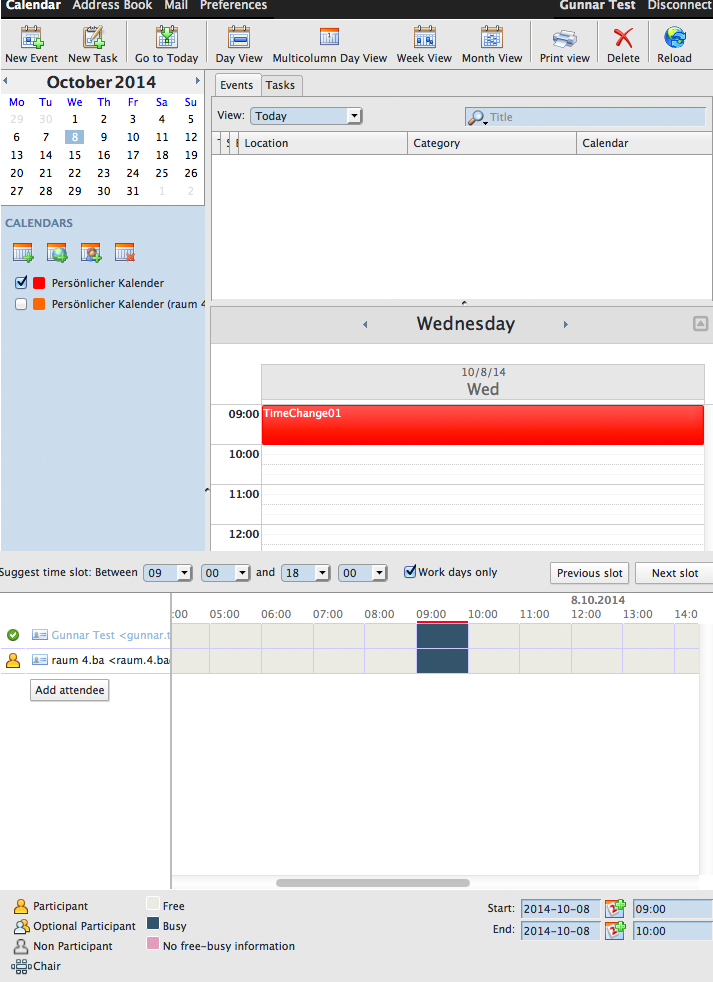Click the Add attendee button

coord(70,690)
